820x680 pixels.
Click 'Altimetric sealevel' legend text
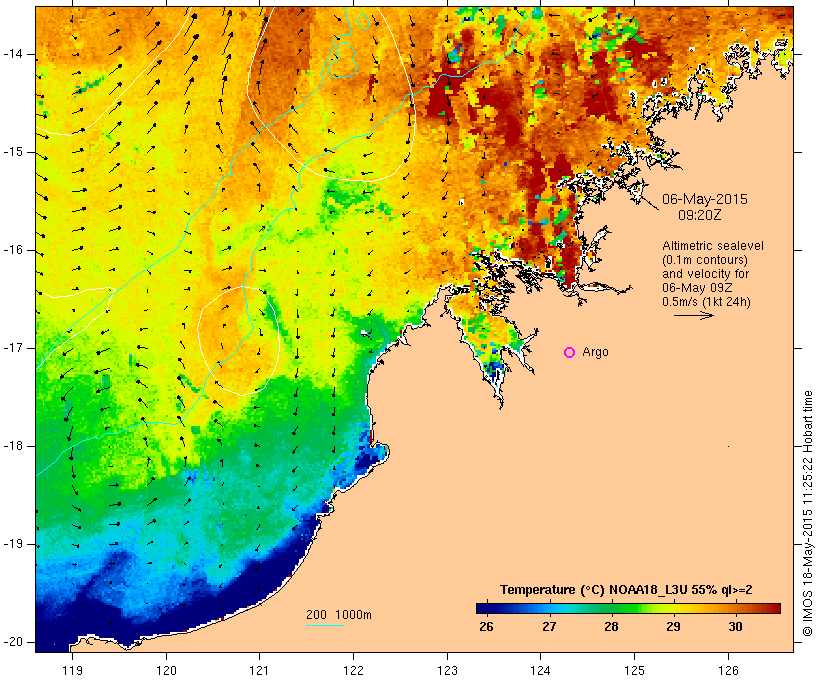(x=713, y=246)
